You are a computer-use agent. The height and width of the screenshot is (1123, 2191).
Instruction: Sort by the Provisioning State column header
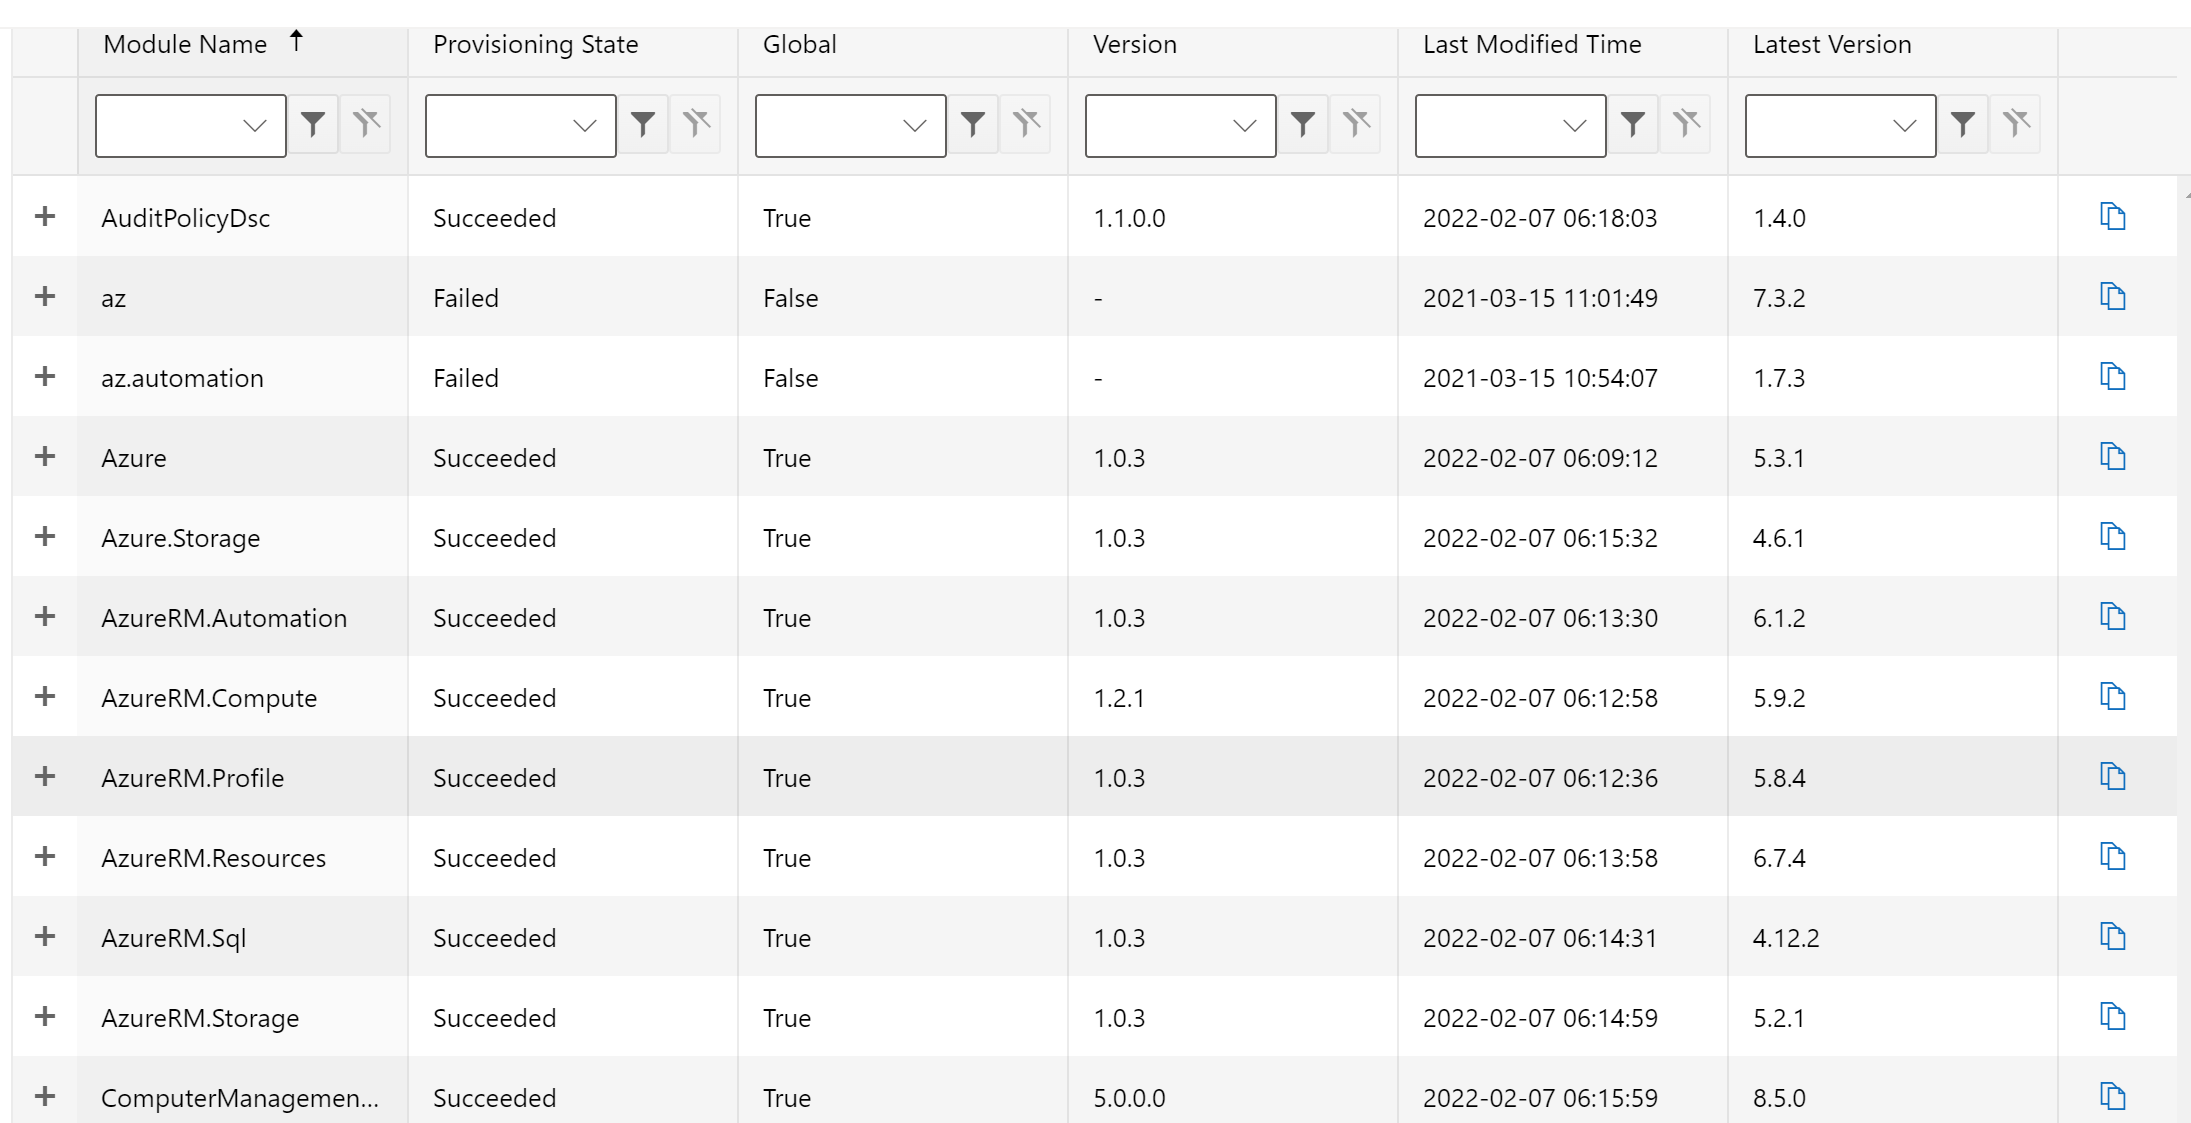[536, 44]
